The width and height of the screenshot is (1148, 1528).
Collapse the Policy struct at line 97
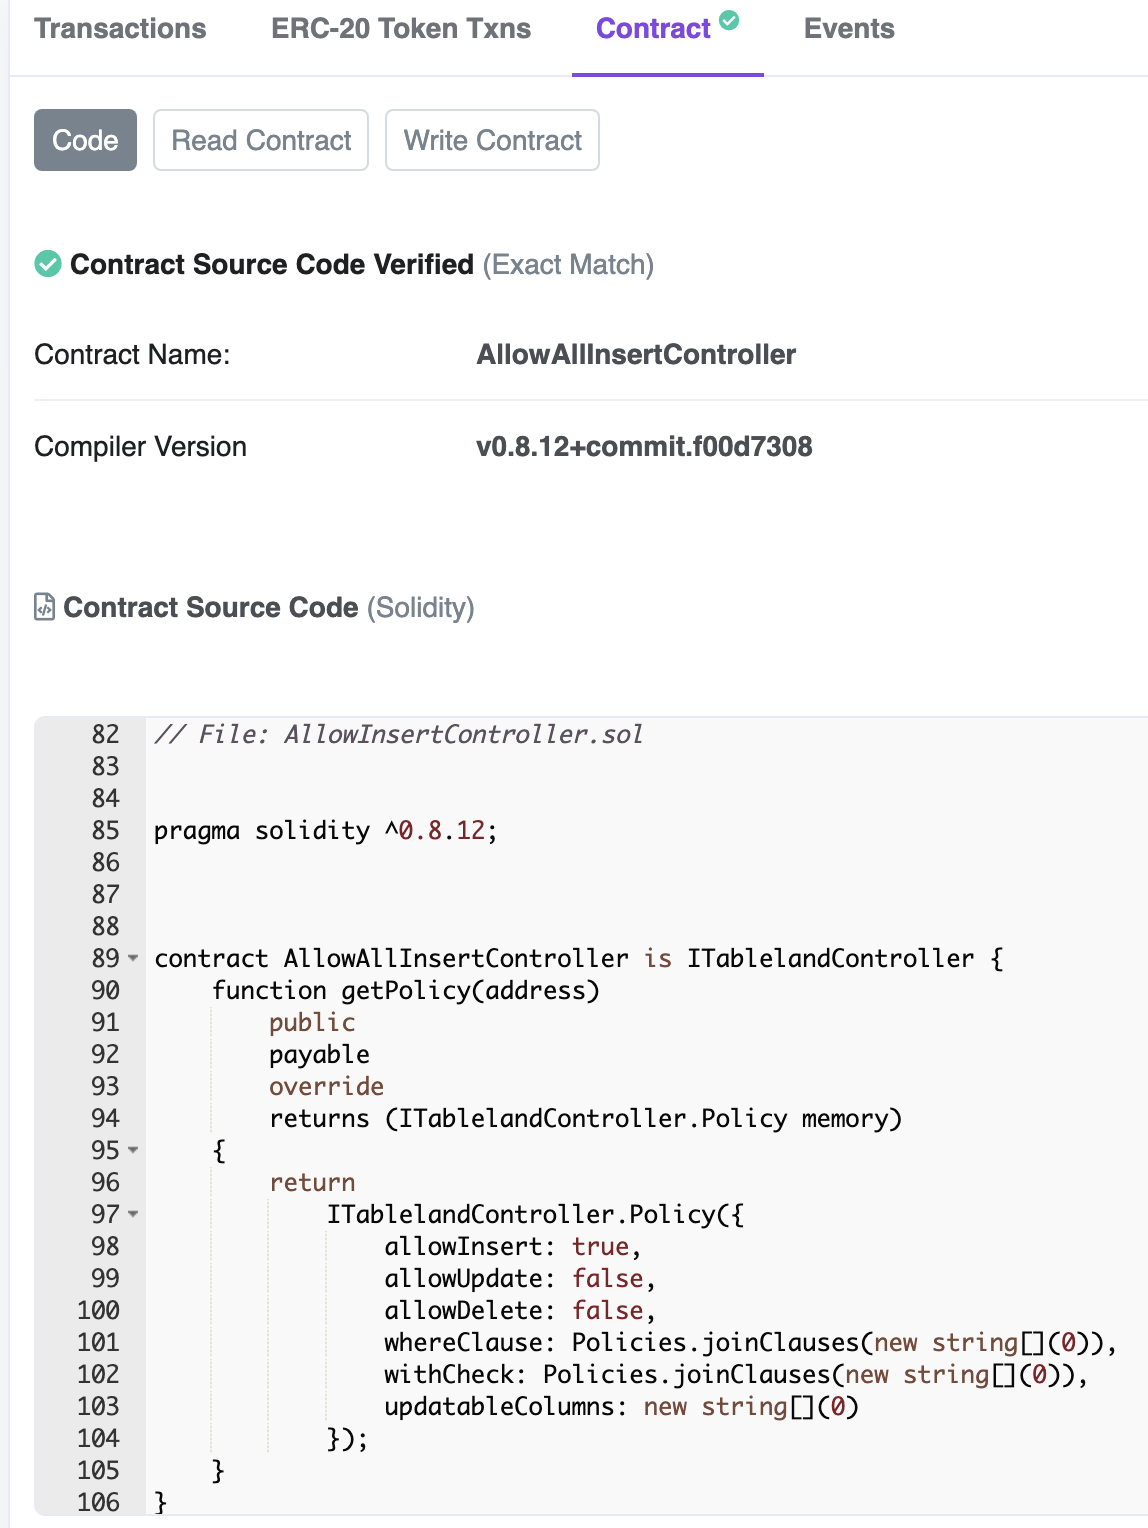(133, 1214)
